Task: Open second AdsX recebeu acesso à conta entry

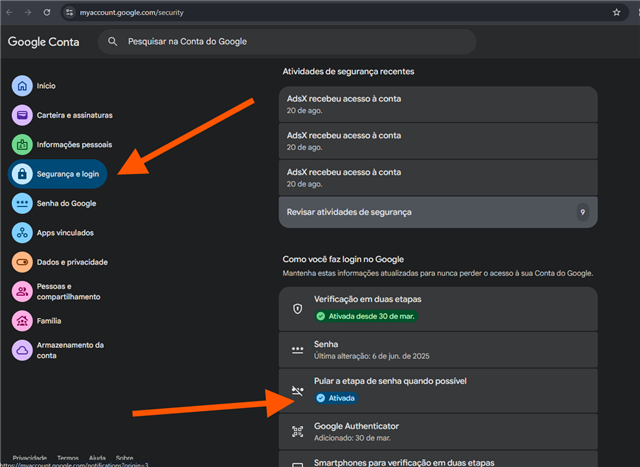Action: click(x=438, y=141)
